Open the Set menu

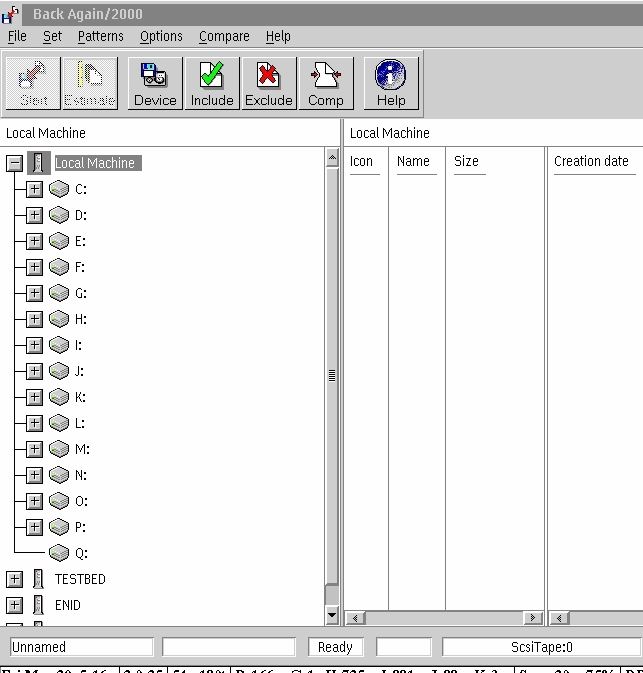[52, 36]
